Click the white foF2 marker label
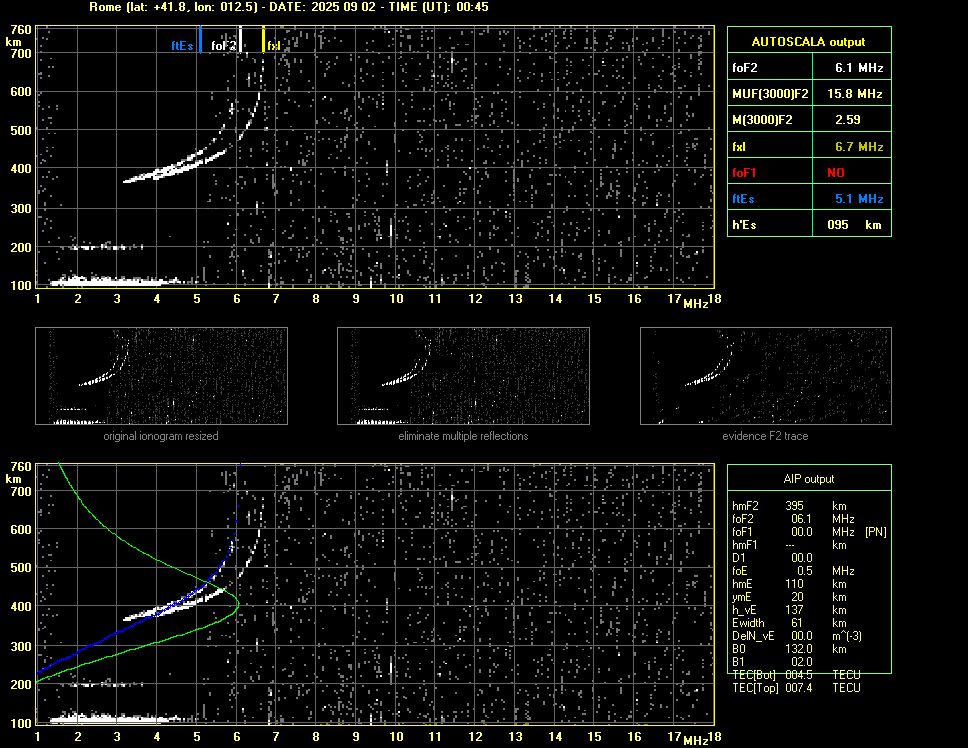 pyautogui.click(x=223, y=46)
